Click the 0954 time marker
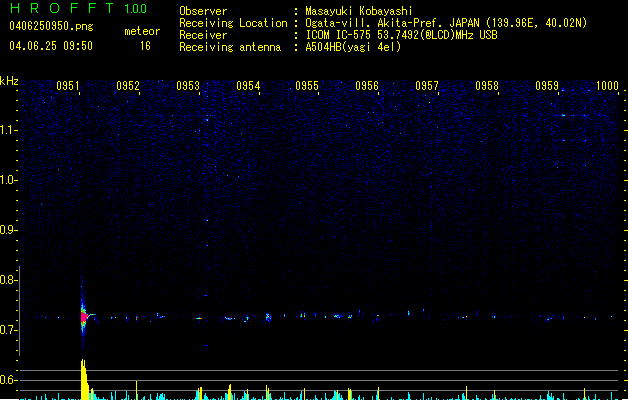The image size is (629, 400). coord(248,86)
